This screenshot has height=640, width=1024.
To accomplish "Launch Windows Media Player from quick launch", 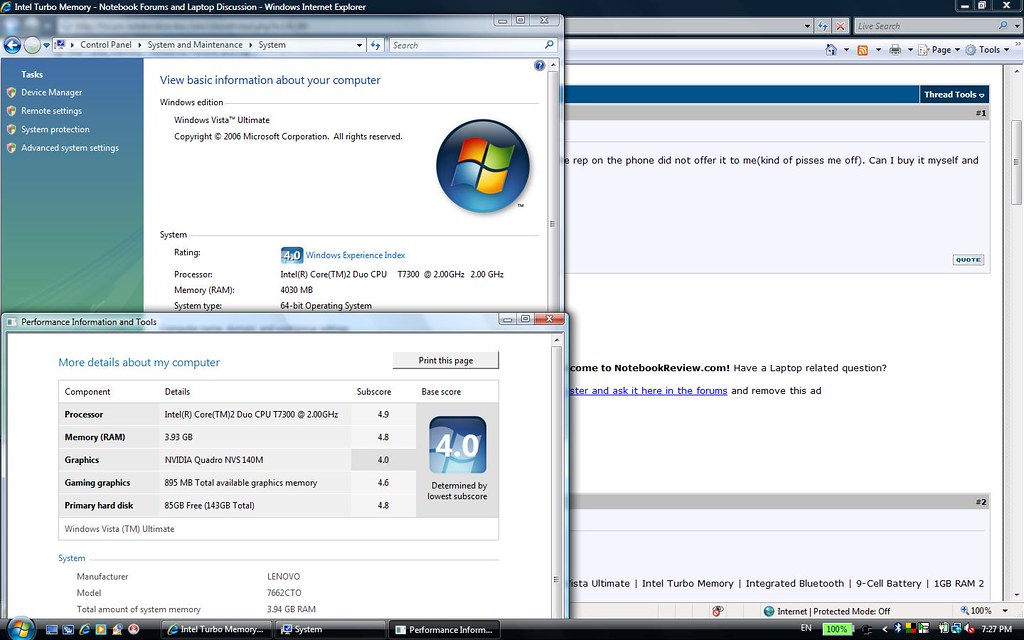I will (x=101, y=630).
